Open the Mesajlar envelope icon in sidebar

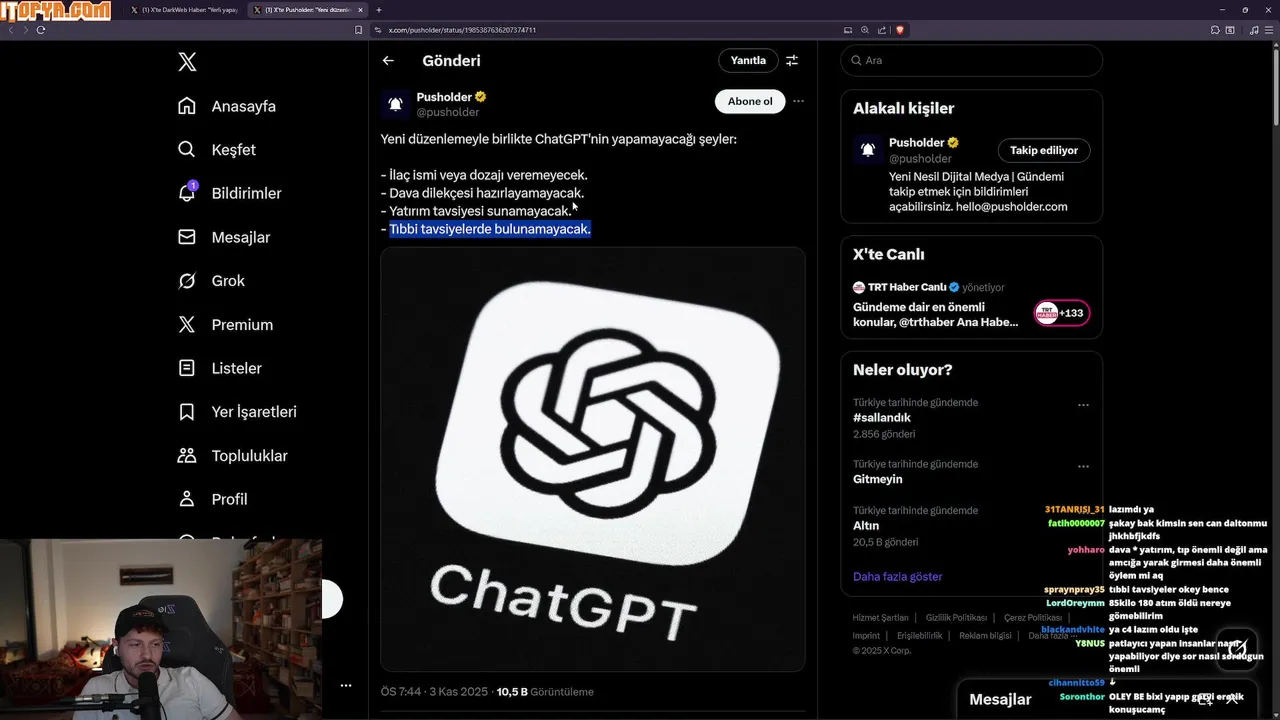[187, 237]
